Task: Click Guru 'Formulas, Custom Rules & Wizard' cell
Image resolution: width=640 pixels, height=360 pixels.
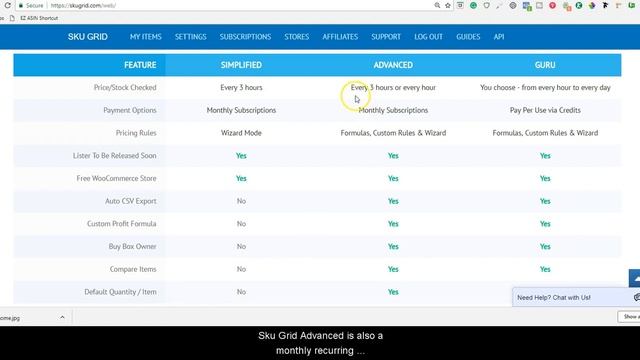Action: click(x=545, y=133)
